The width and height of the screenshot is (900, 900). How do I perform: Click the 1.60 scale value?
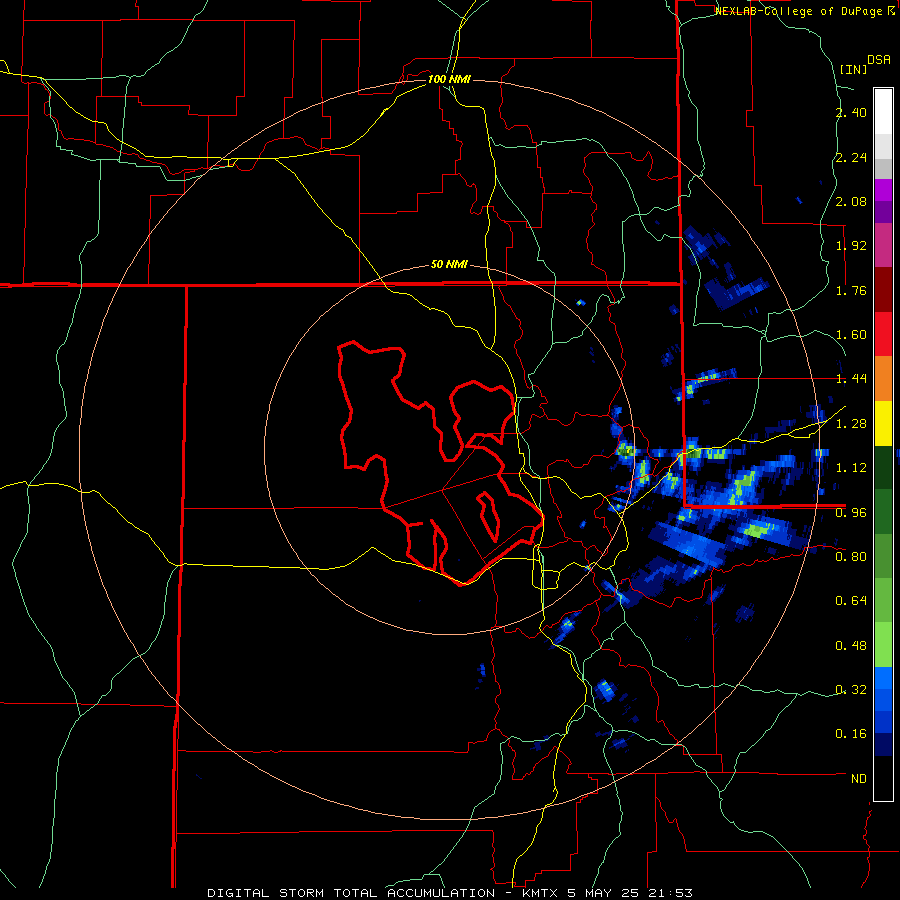point(851,335)
